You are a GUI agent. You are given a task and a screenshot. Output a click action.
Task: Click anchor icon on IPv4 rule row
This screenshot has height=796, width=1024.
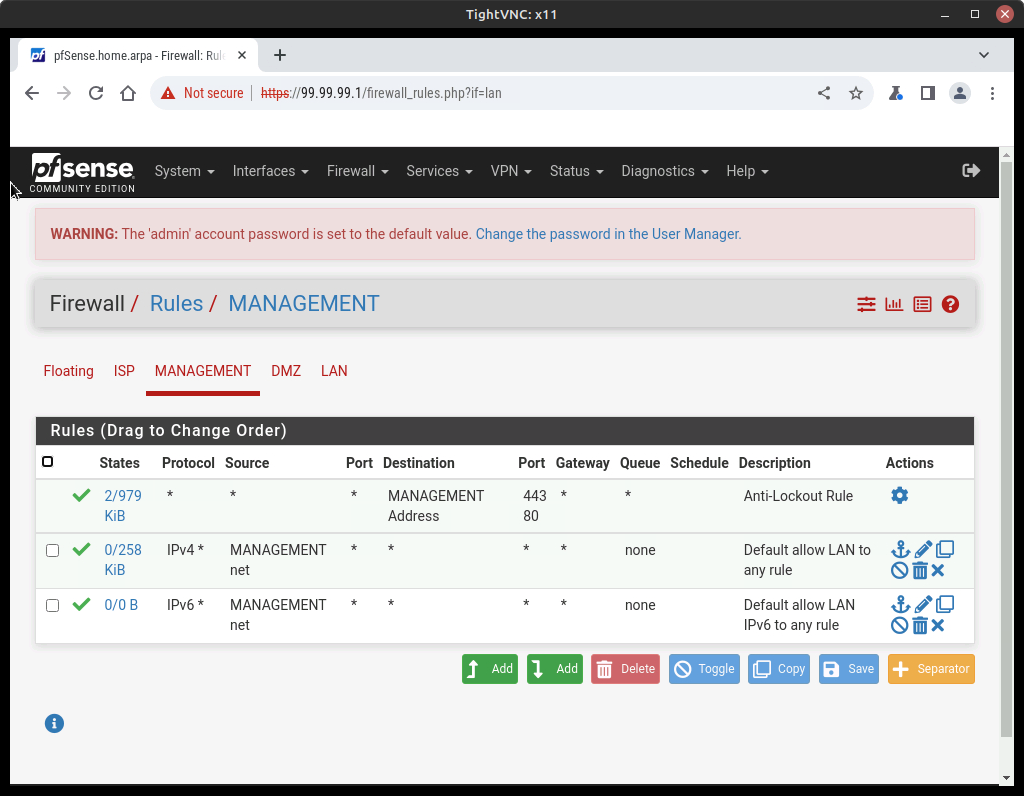click(901, 549)
